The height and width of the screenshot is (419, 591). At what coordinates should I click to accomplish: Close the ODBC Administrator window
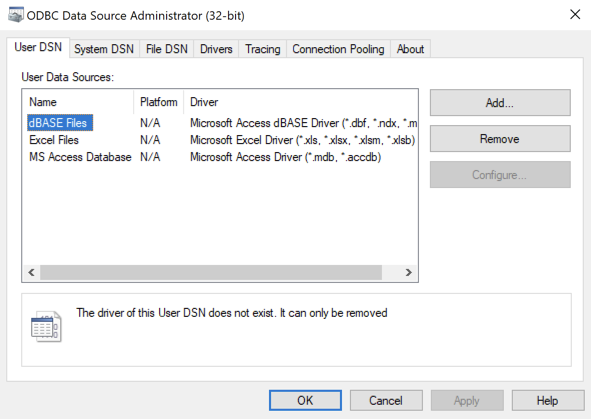pyautogui.click(x=575, y=14)
